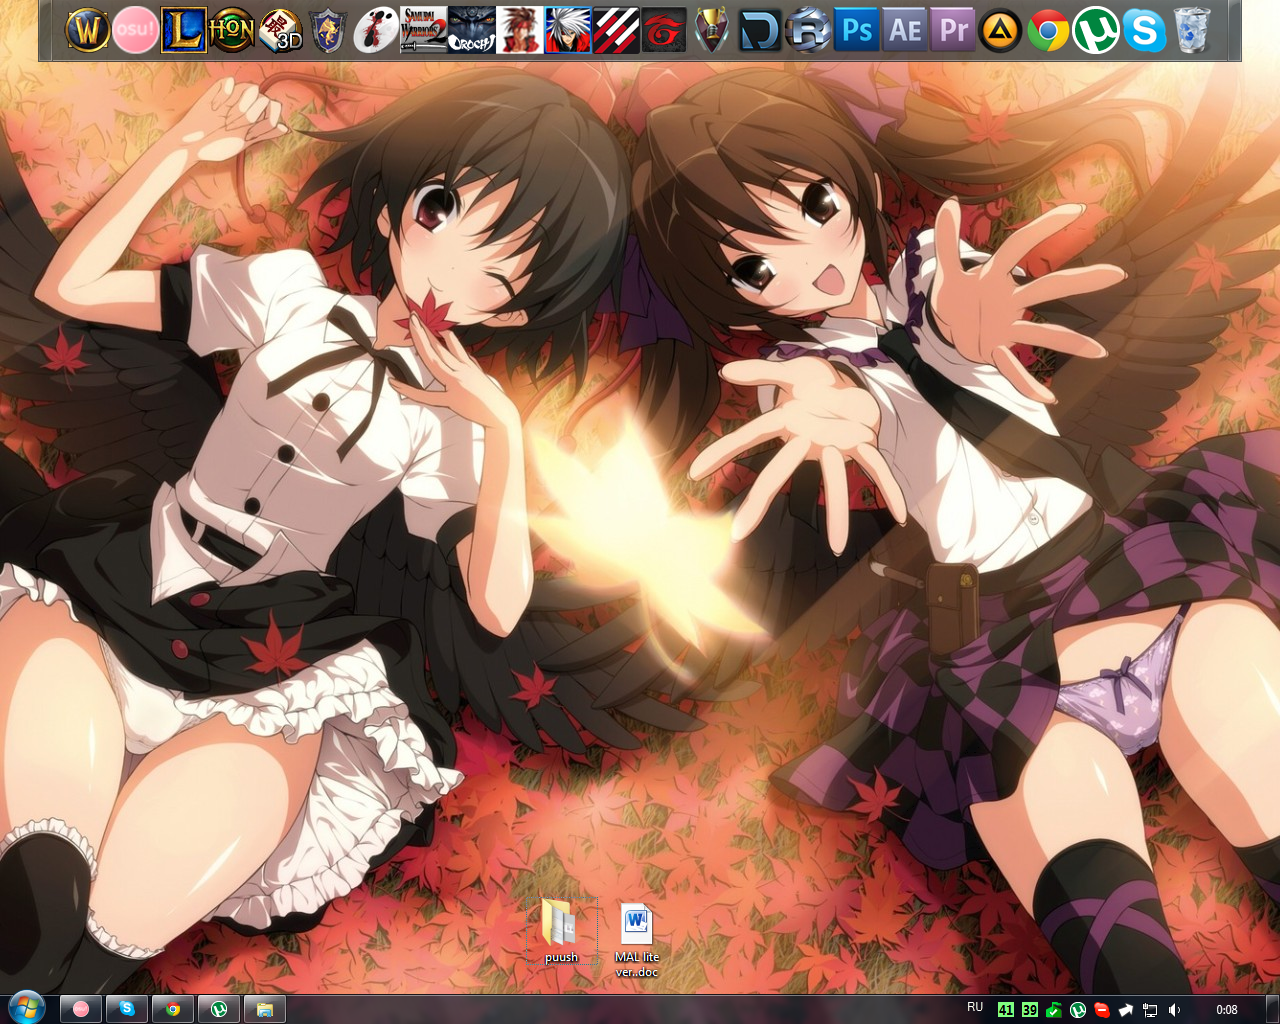Open the volume control in the tray
Image resolution: width=1280 pixels, height=1024 pixels.
pyautogui.click(x=1173, y=1009)
